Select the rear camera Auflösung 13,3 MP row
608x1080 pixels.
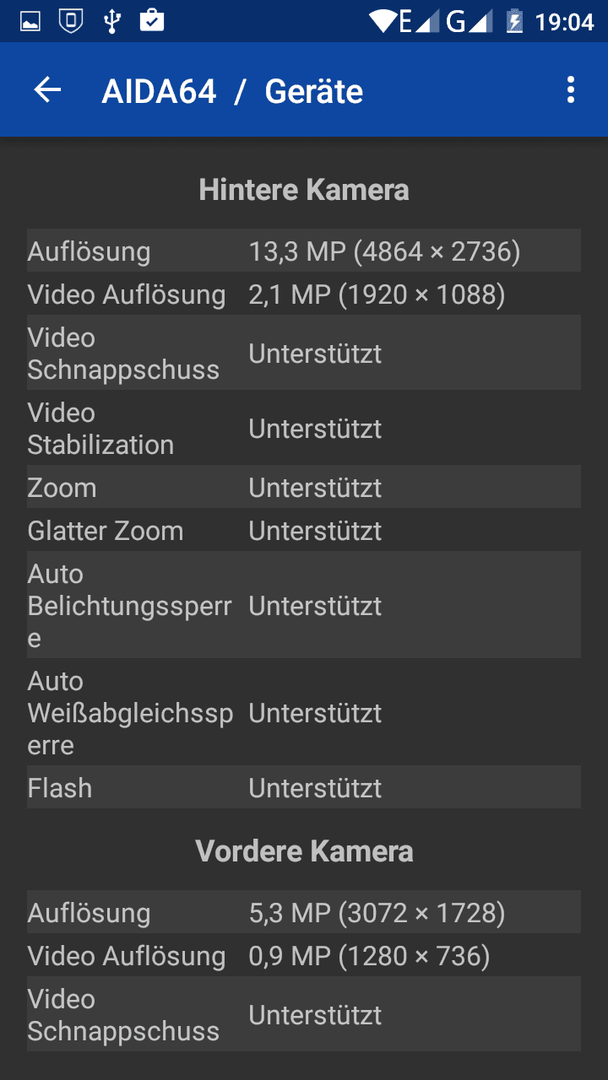point(304,251)
